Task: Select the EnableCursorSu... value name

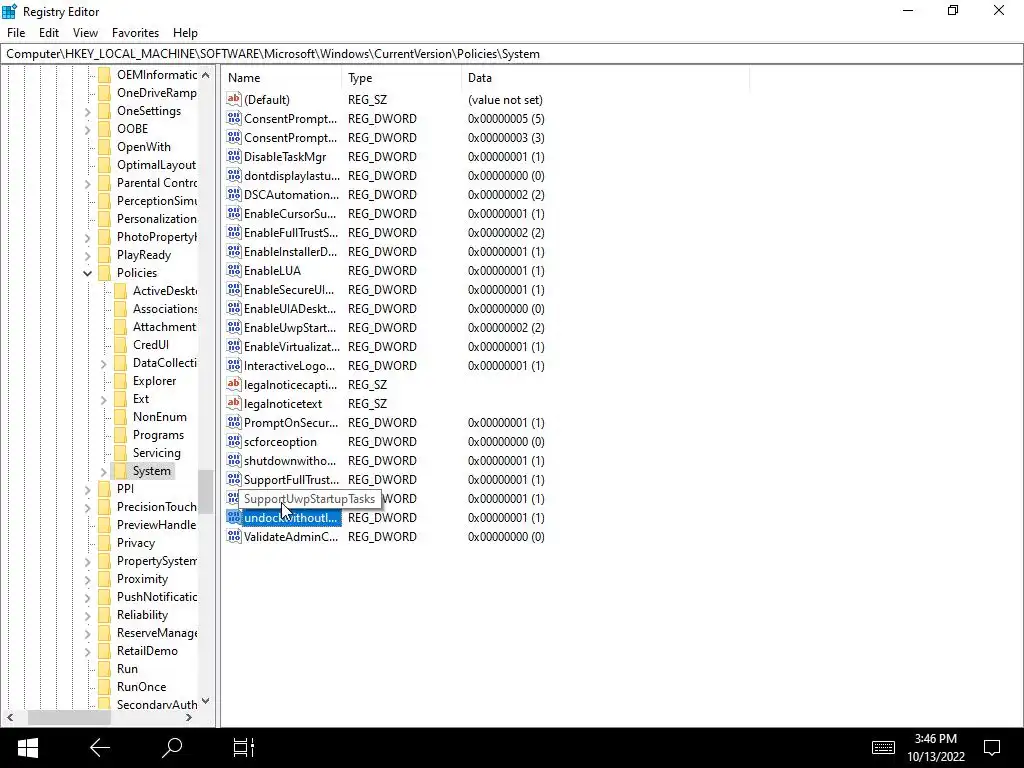Action: (290, 214)
